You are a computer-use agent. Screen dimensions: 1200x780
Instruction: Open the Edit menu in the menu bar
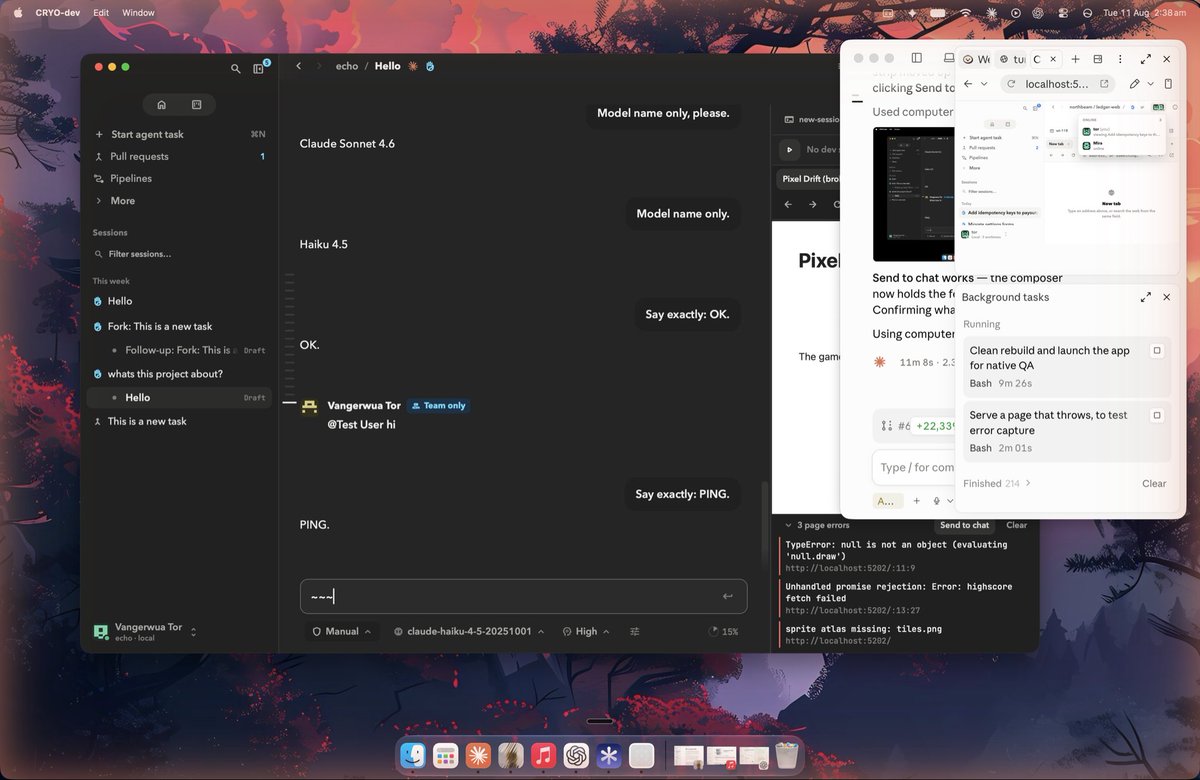pyautogui.click(x=101, y=13)
